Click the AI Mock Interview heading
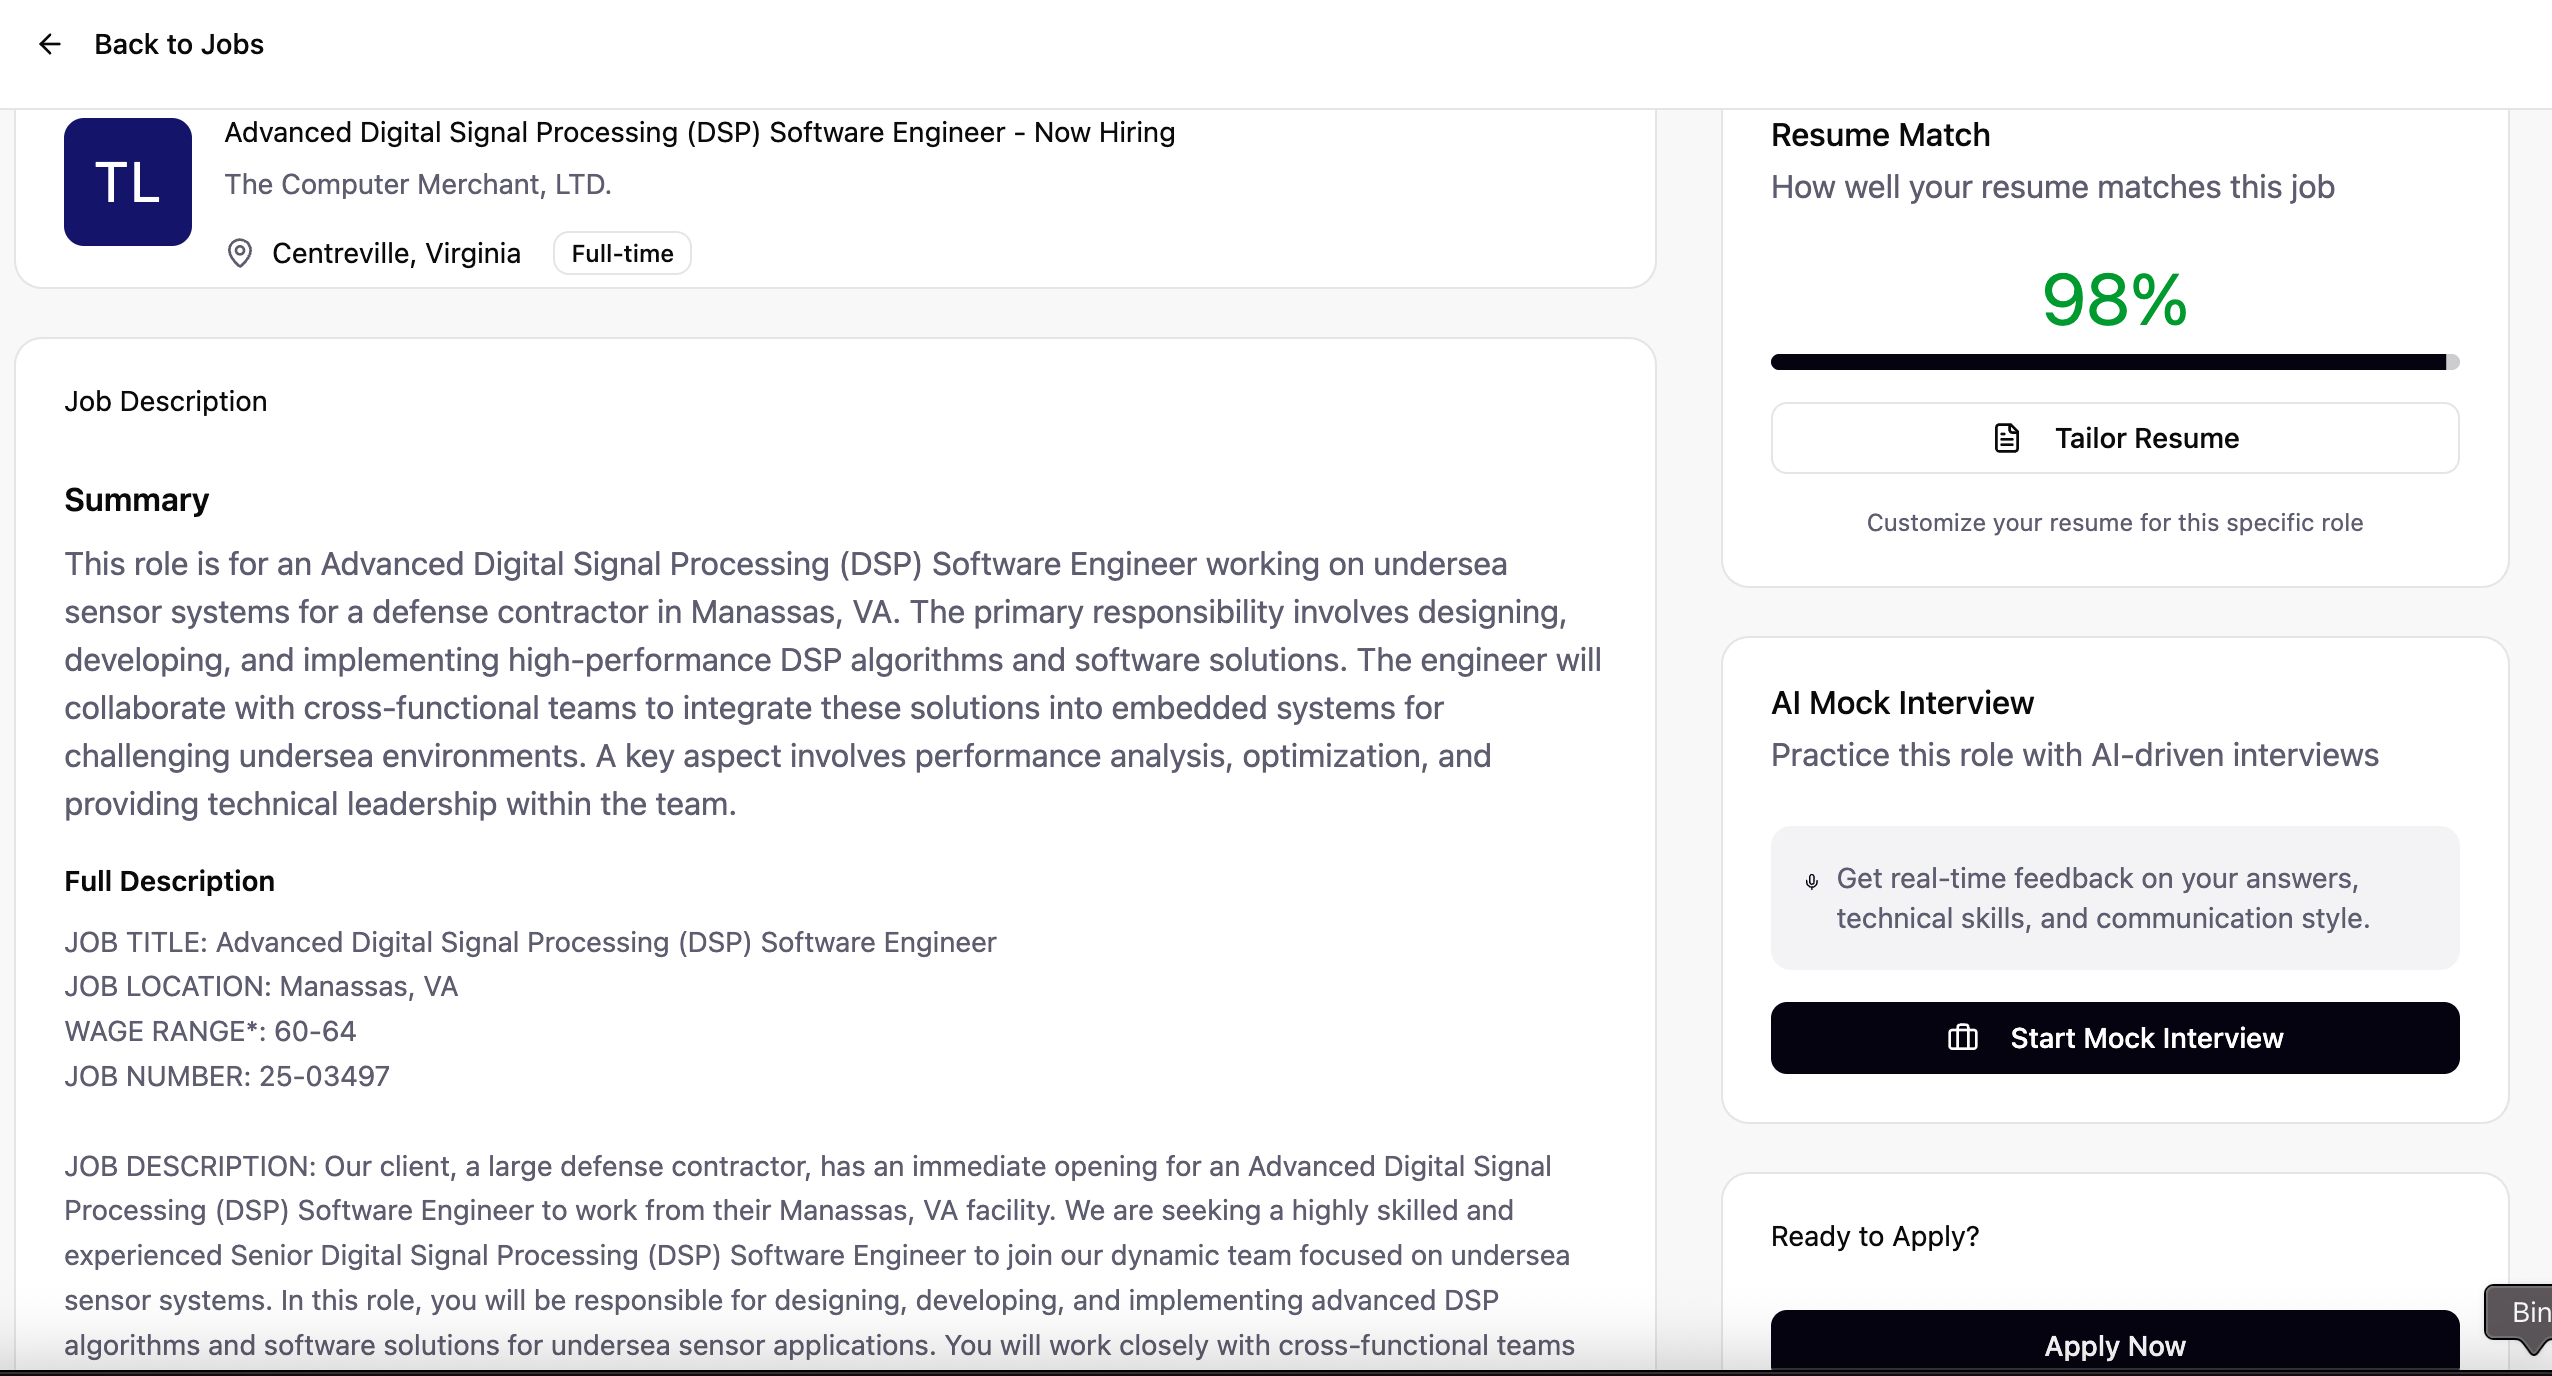 1902,703
